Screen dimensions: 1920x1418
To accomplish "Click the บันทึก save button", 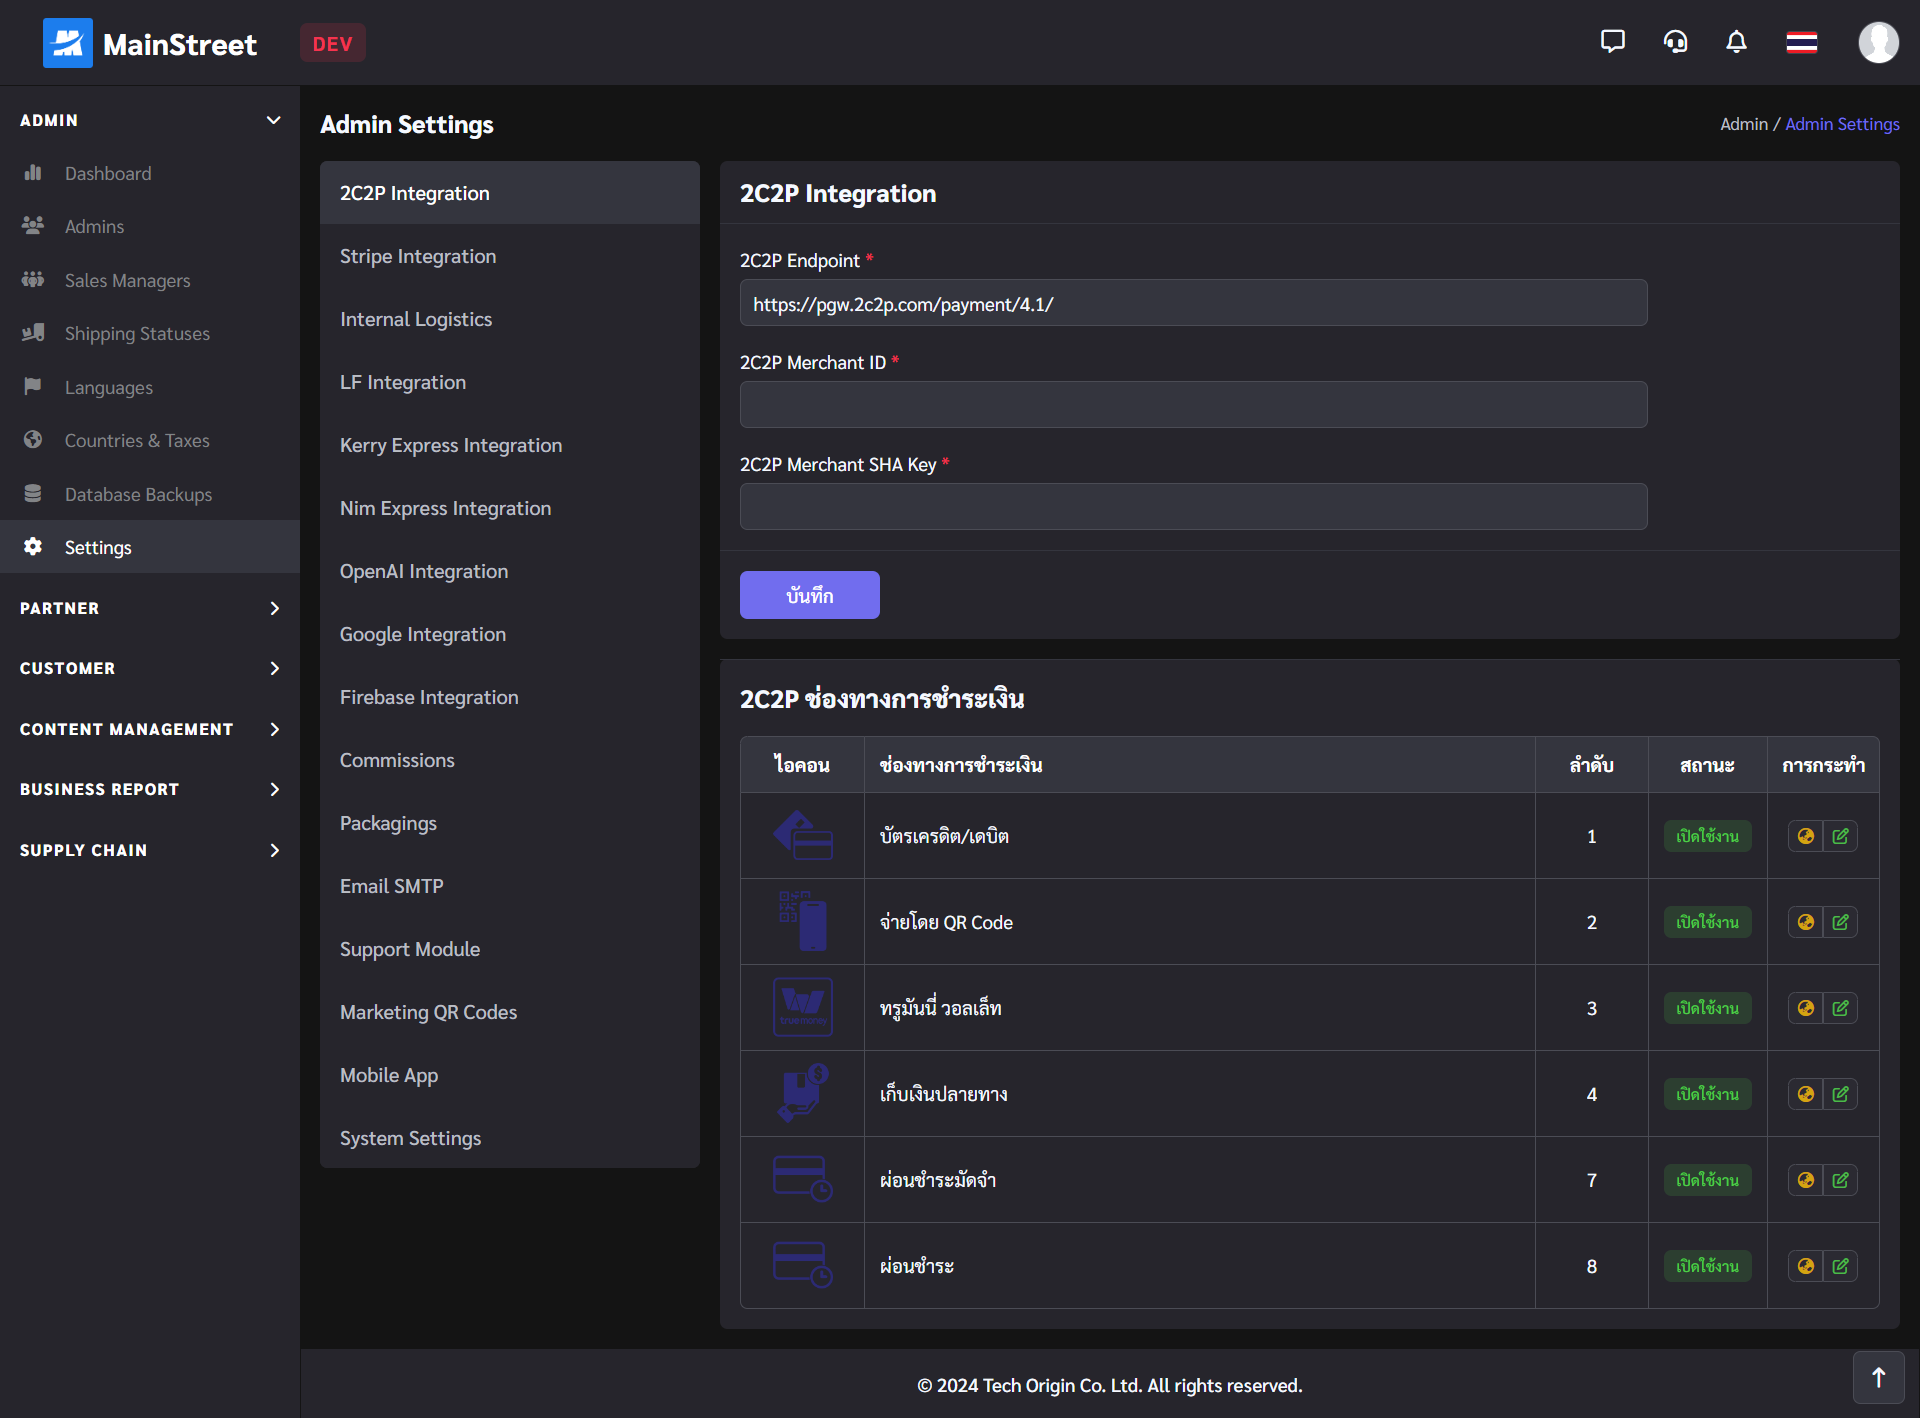I will (810, 595).
